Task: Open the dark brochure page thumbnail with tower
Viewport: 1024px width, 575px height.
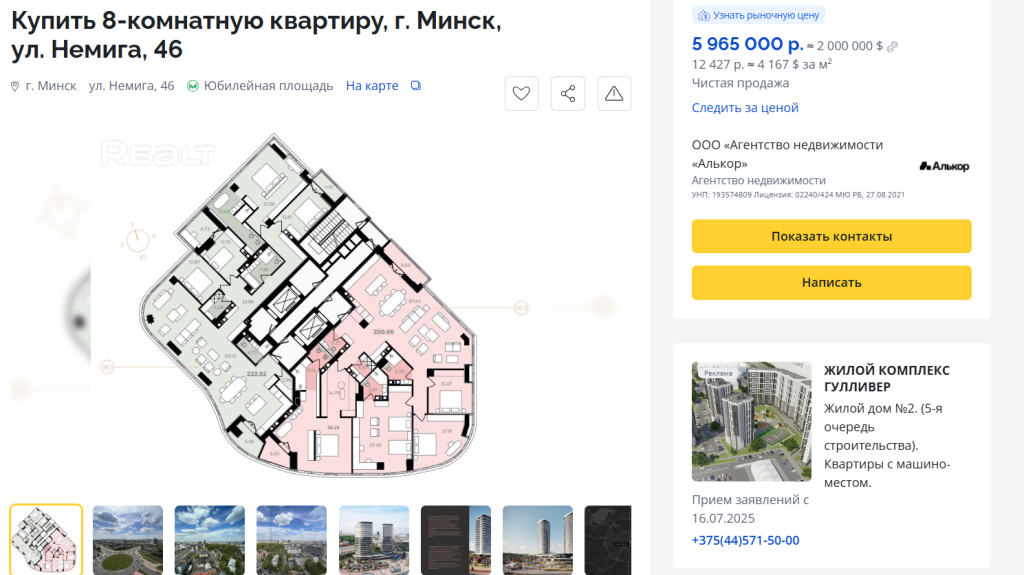Action: coord(456,540)
